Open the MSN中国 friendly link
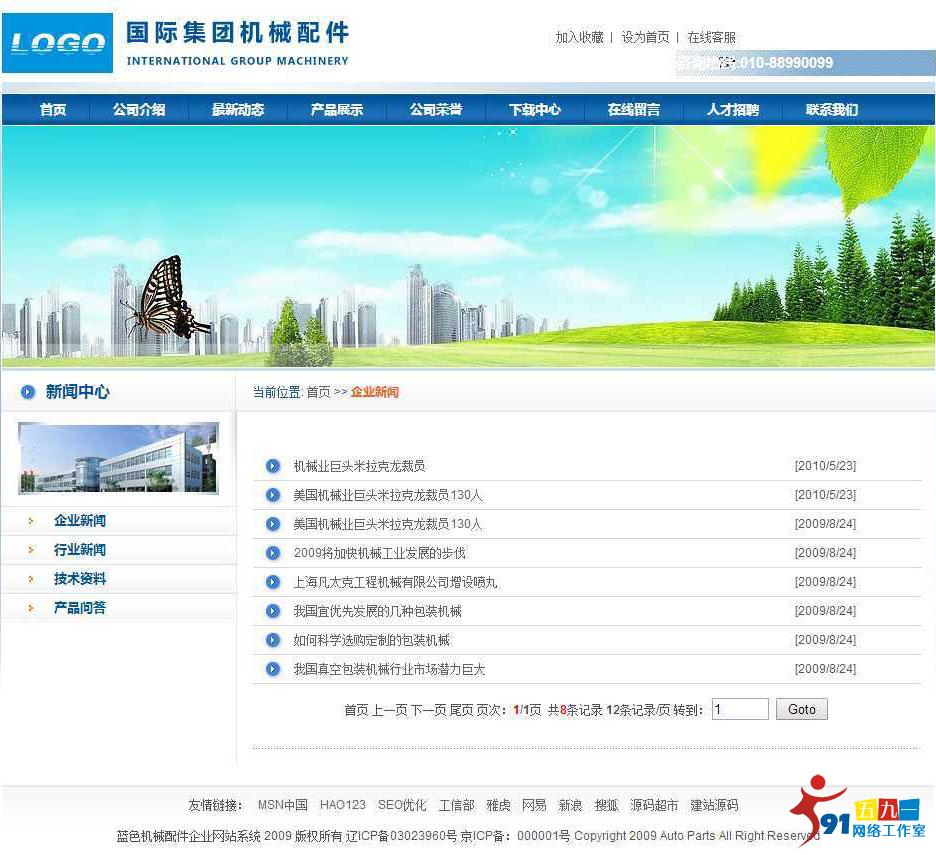This screenshot has width=936, height=855. [x=282, y=805]
